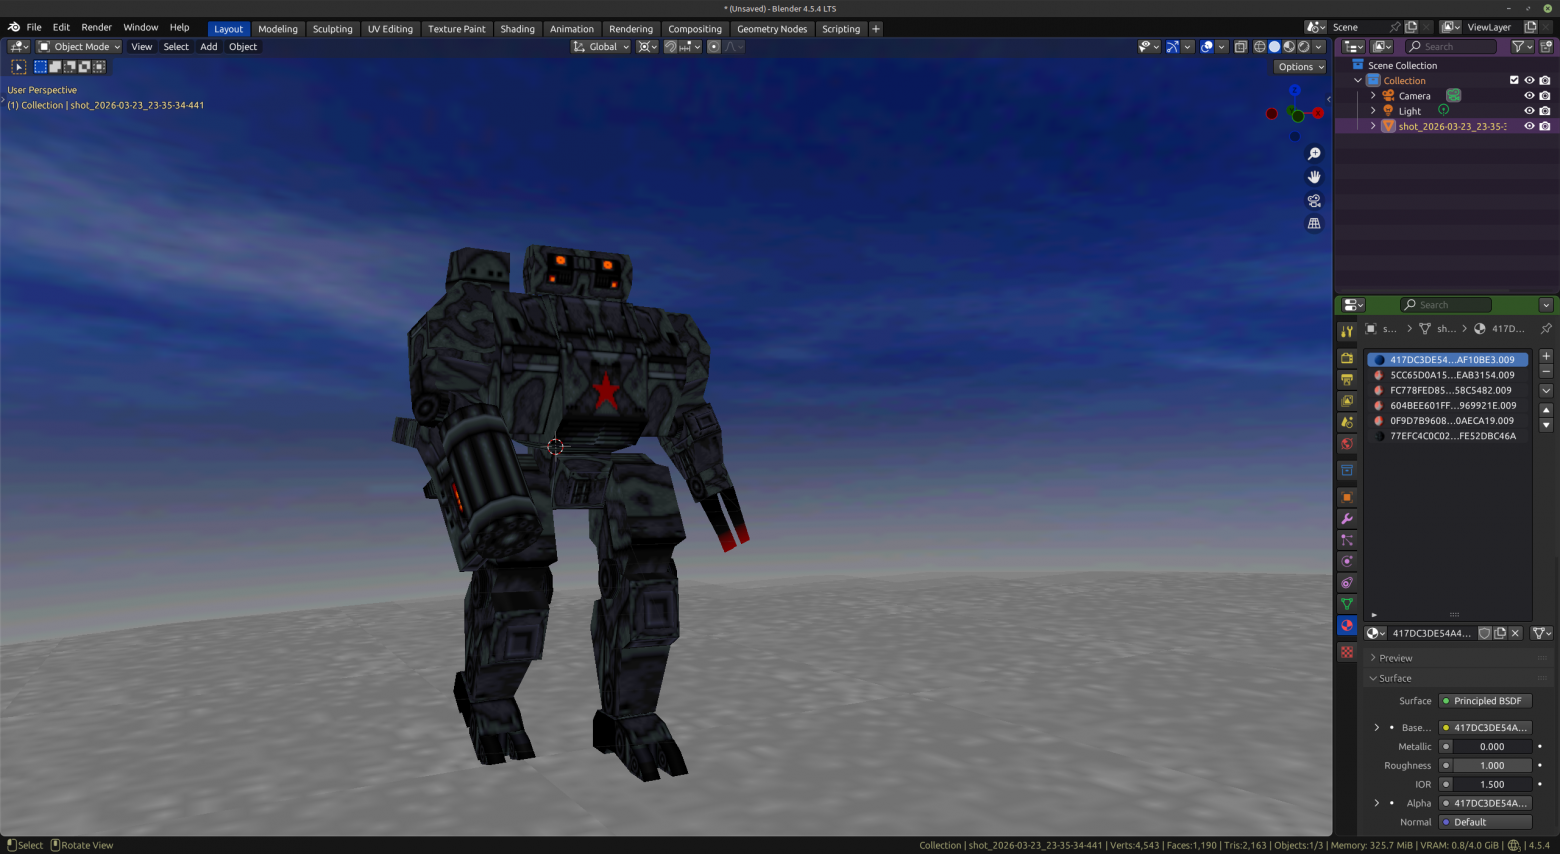Open the World properties tab icon

click(x=1347, y=444)
